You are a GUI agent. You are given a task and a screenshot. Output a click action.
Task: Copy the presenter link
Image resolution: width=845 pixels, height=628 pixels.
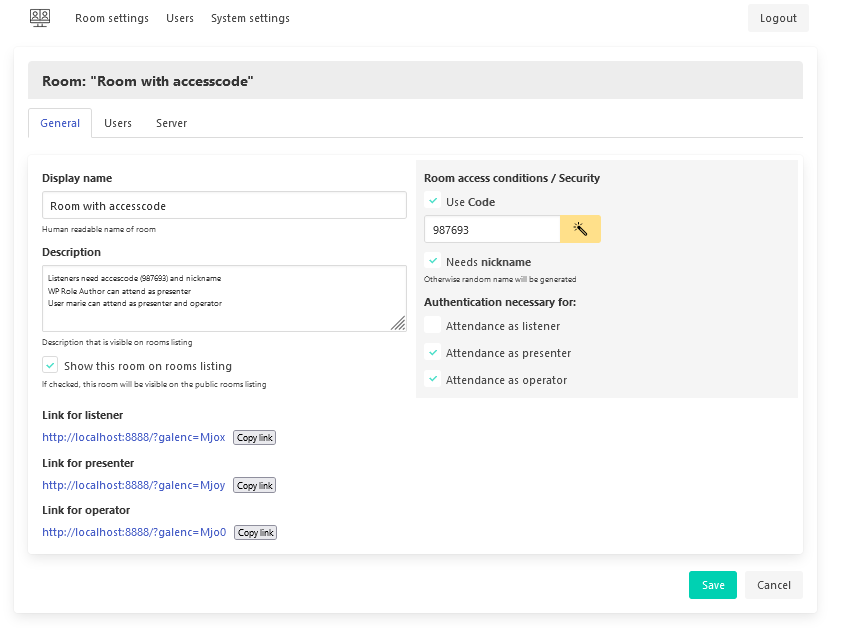[254, 485]
